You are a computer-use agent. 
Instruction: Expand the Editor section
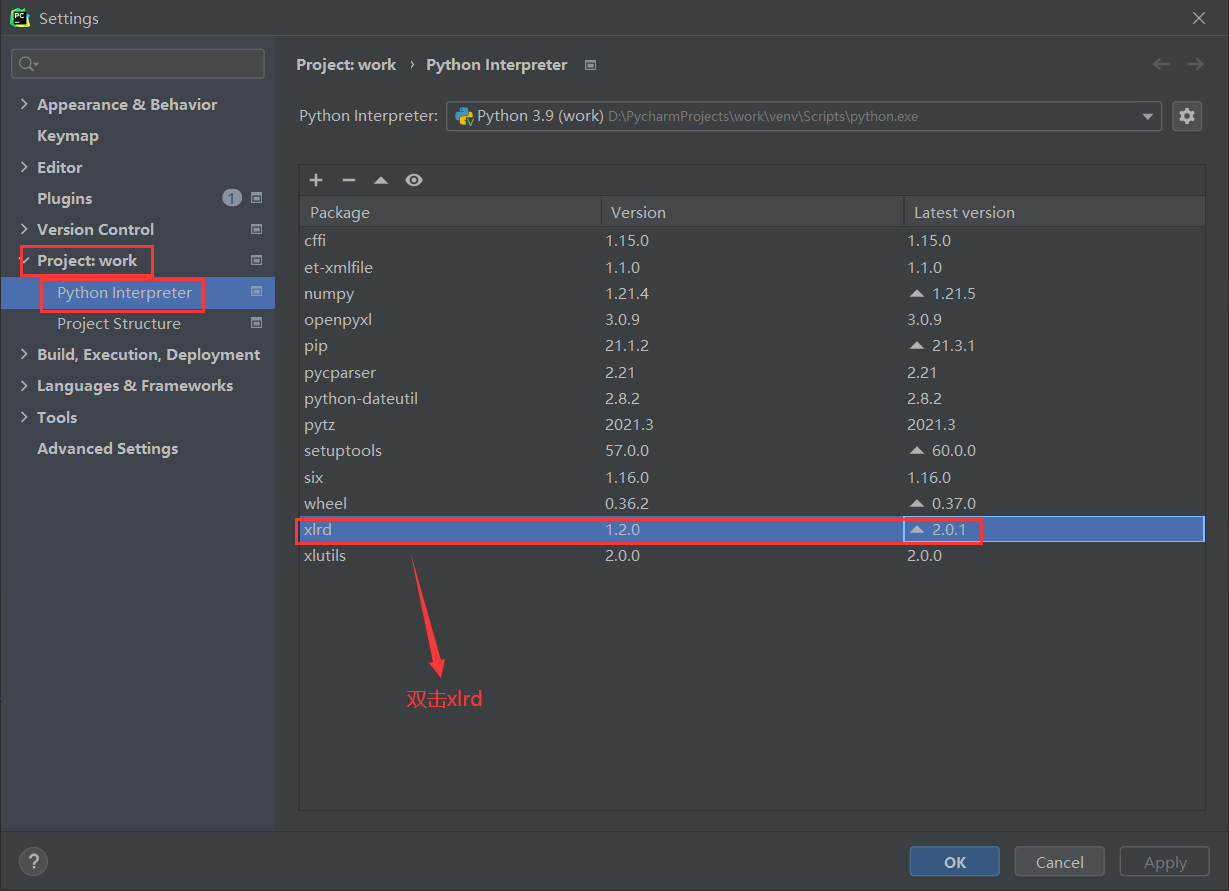24,167
